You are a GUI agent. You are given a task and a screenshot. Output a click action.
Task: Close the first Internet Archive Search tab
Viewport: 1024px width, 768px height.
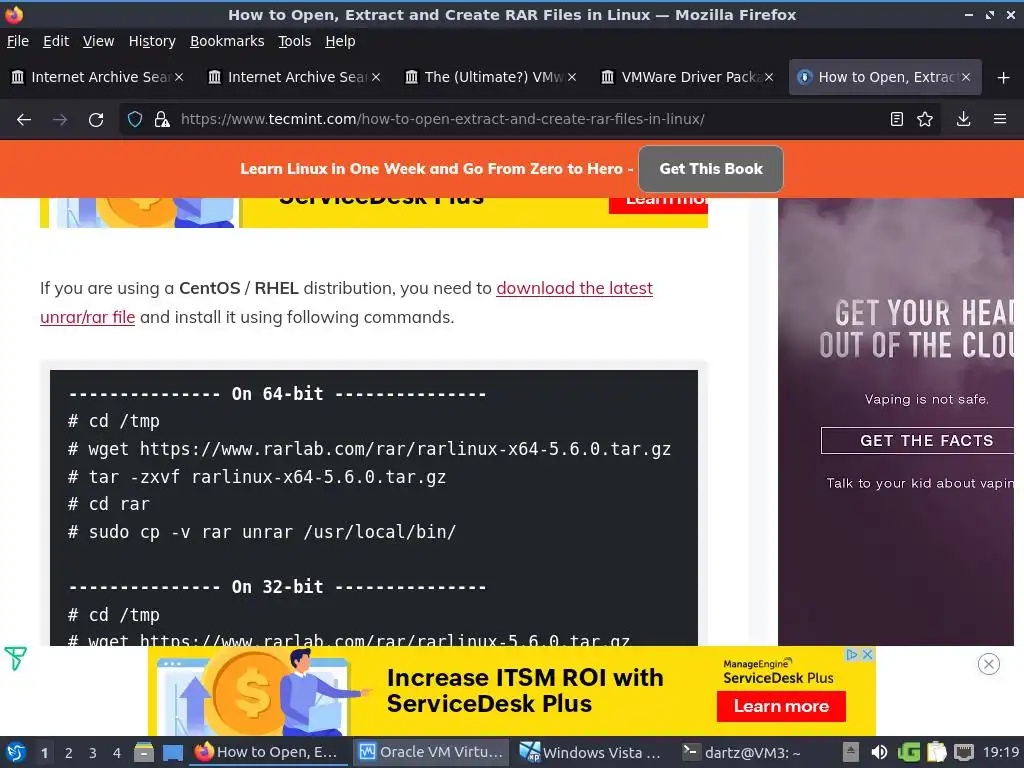179,77
